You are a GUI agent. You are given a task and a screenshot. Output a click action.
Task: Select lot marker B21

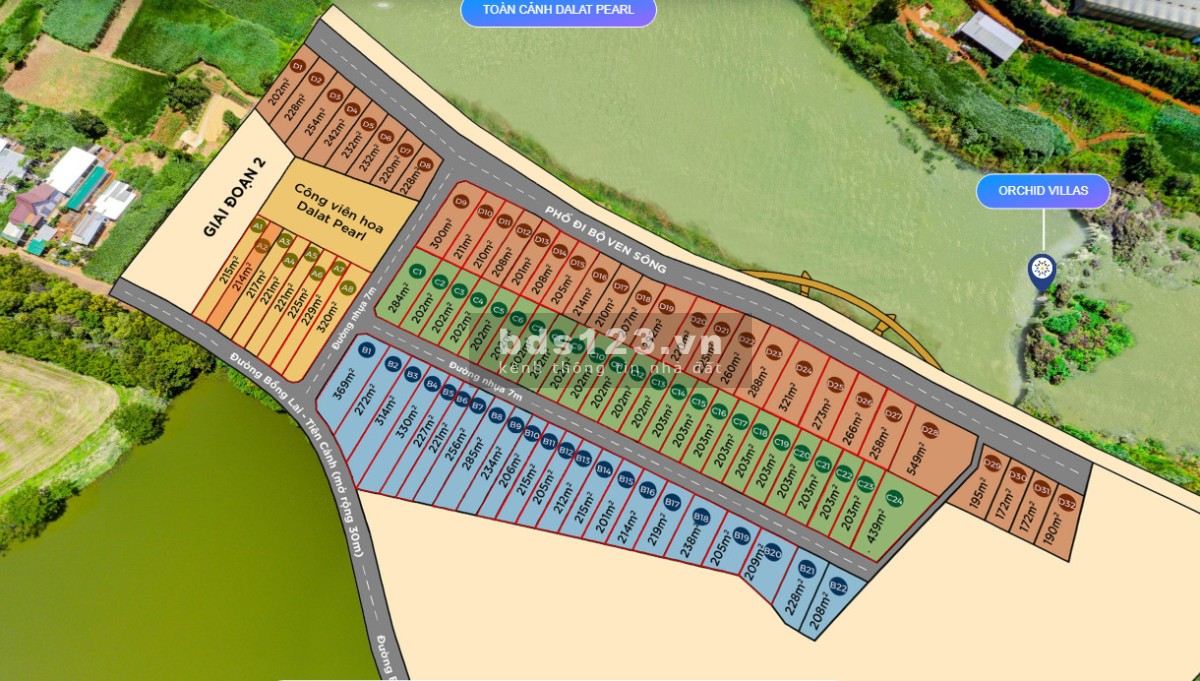pyautogui.click(x=807, y=569)
